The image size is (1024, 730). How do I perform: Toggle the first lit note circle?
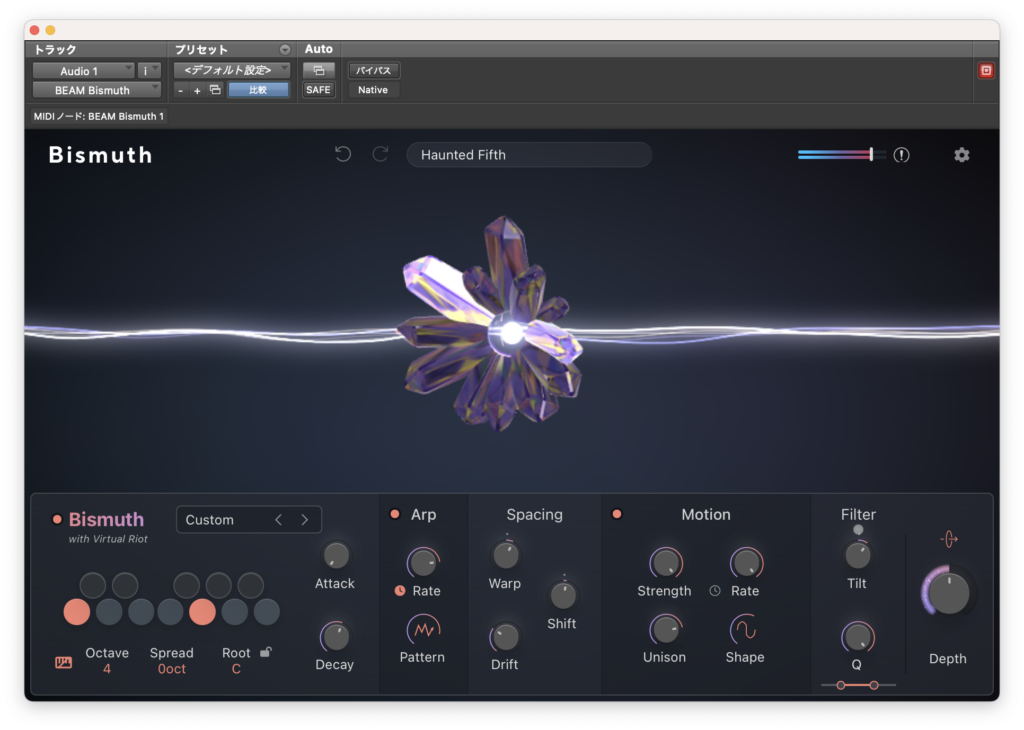[77, 612]
